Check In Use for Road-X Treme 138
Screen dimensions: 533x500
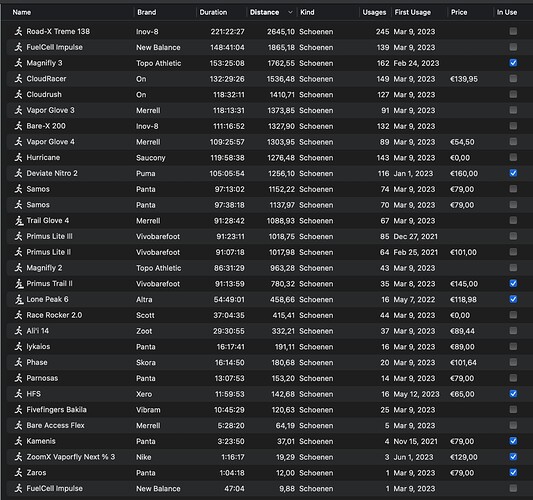point(513,31)
